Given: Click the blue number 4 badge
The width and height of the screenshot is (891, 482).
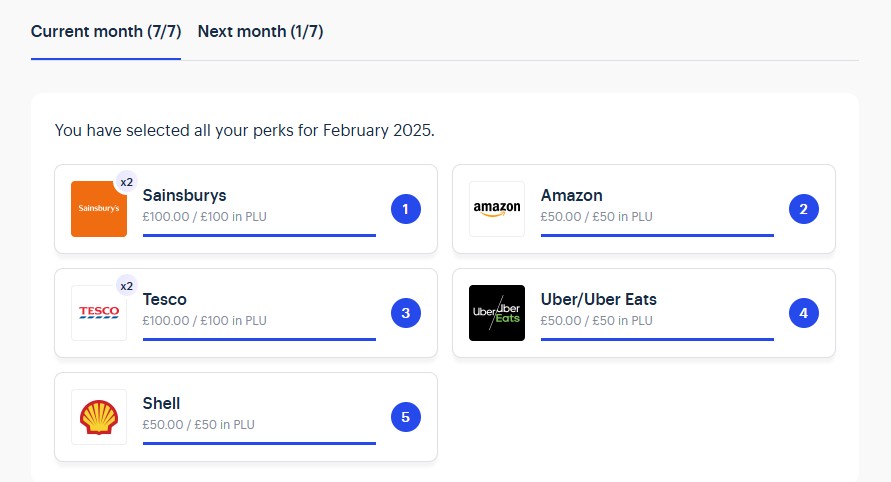Looking at the screenshot, I should point(803,313).
